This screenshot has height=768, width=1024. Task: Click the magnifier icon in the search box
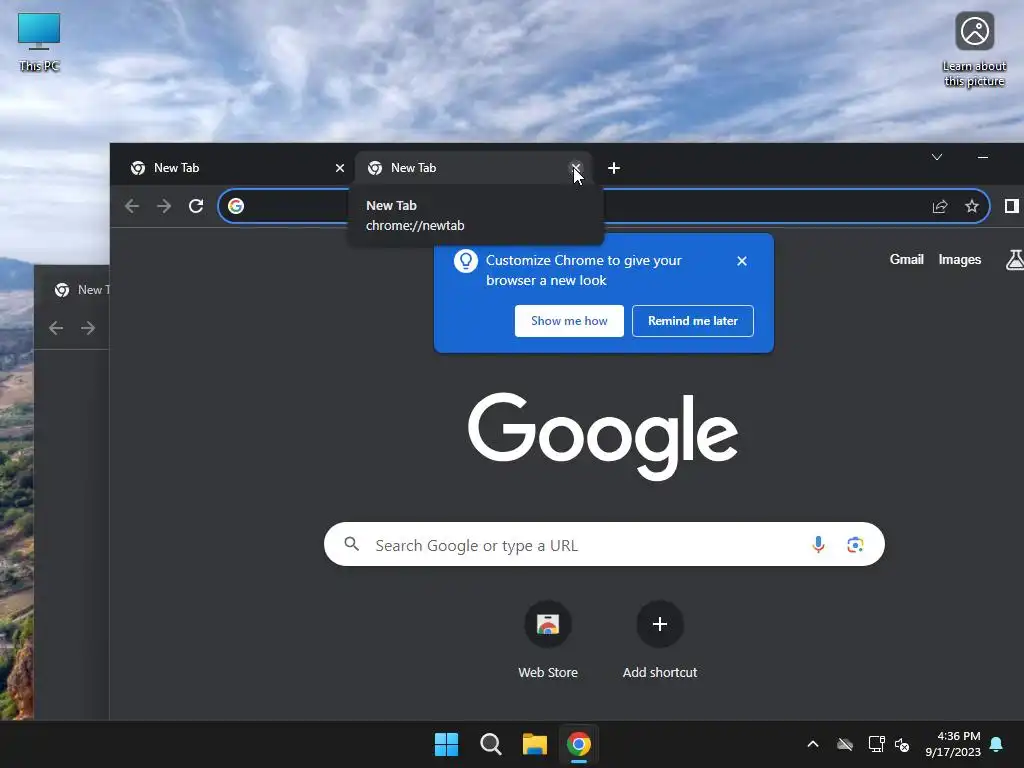click(x=351, y=543)
